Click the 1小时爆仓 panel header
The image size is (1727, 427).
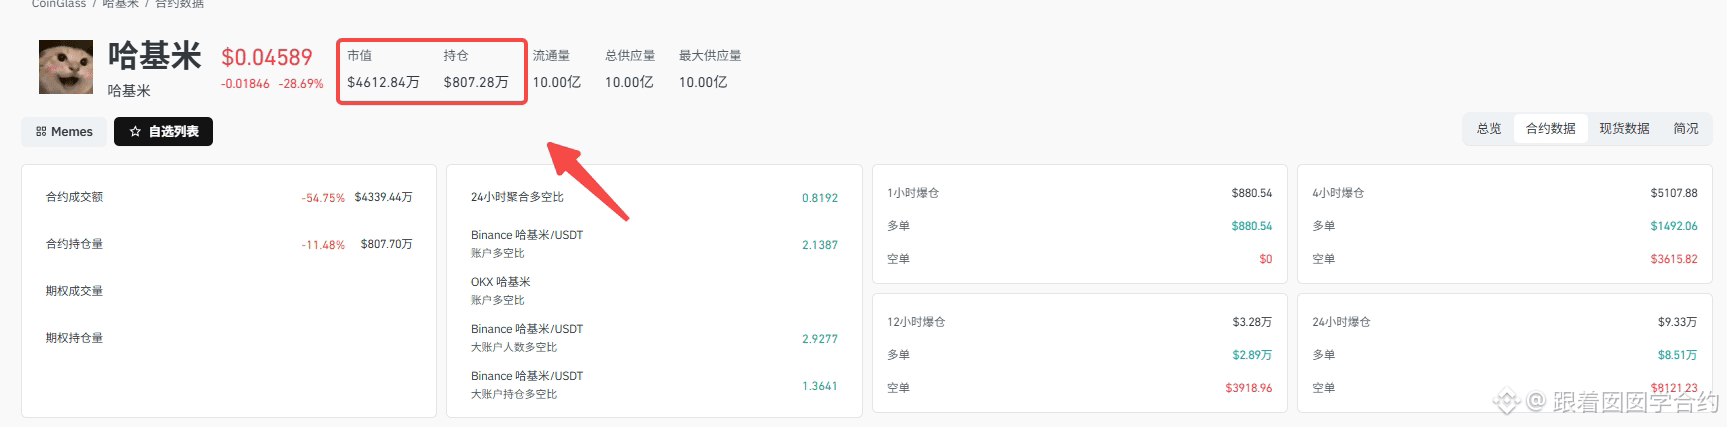point(1079,193)
